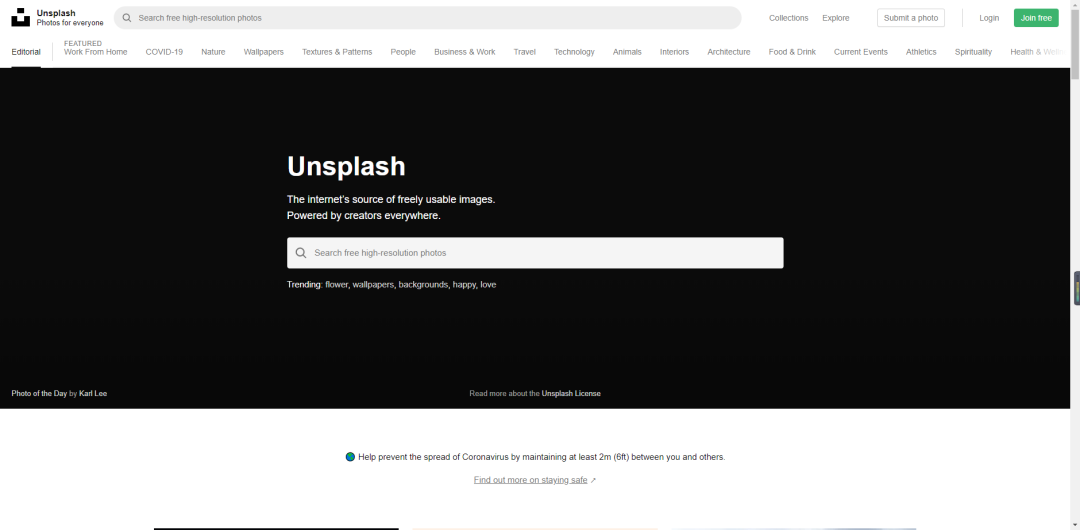1080x530 pixels.
Task: Click the globe emoji icon in Coronavirus notice
Action: (350, 456)
